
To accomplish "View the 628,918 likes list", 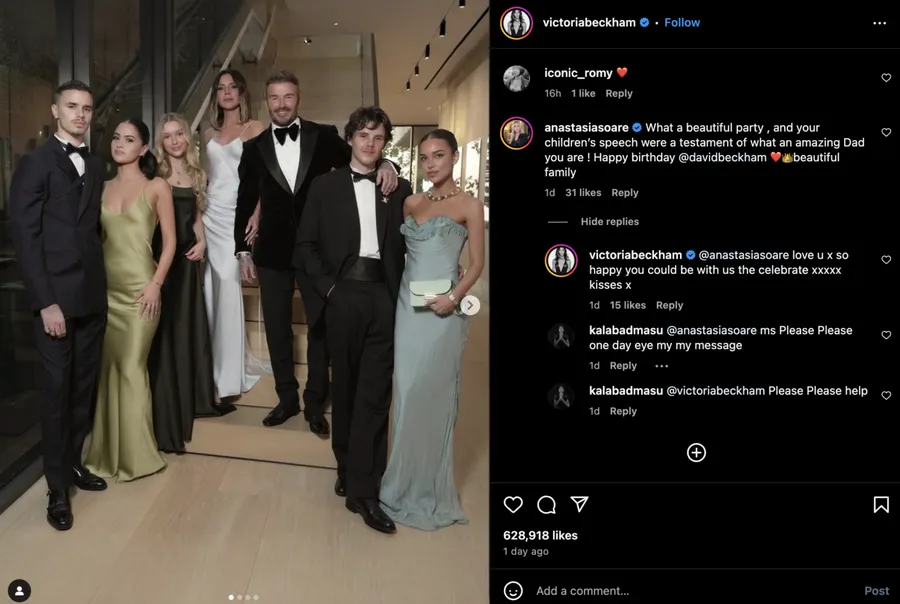I will coord(540,536).
